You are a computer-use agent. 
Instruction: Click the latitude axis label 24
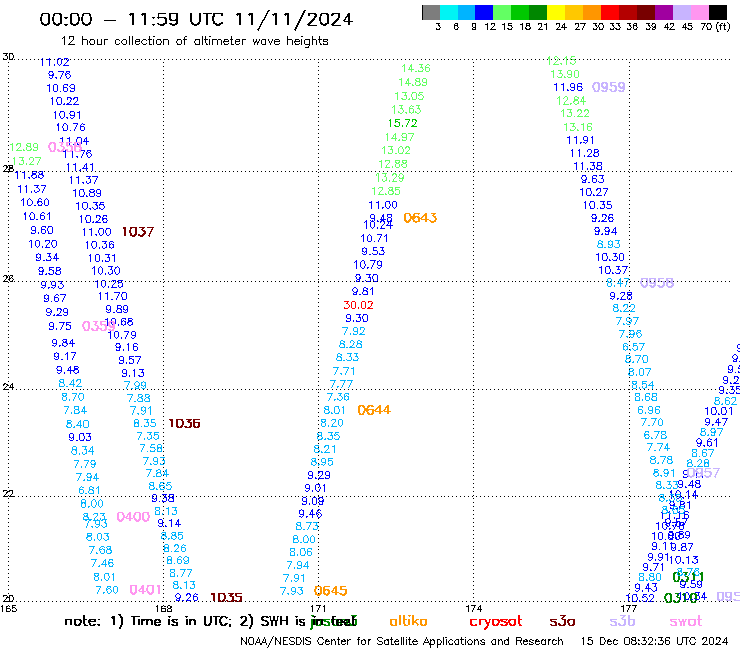tap(8, 387)
